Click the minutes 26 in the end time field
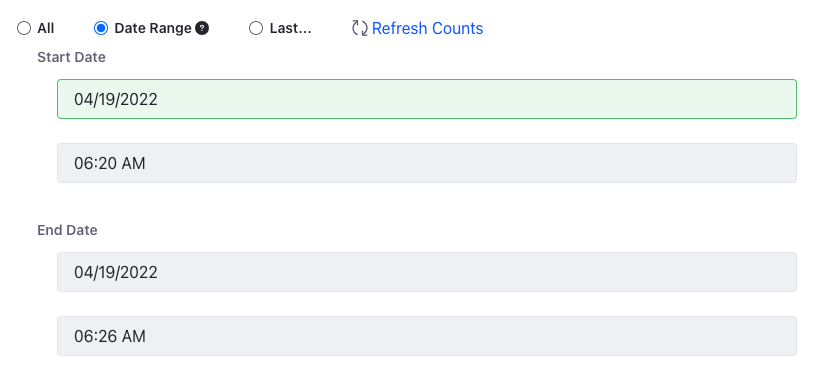Viewport: 819px width, 389px height. (x=108, y=336)
